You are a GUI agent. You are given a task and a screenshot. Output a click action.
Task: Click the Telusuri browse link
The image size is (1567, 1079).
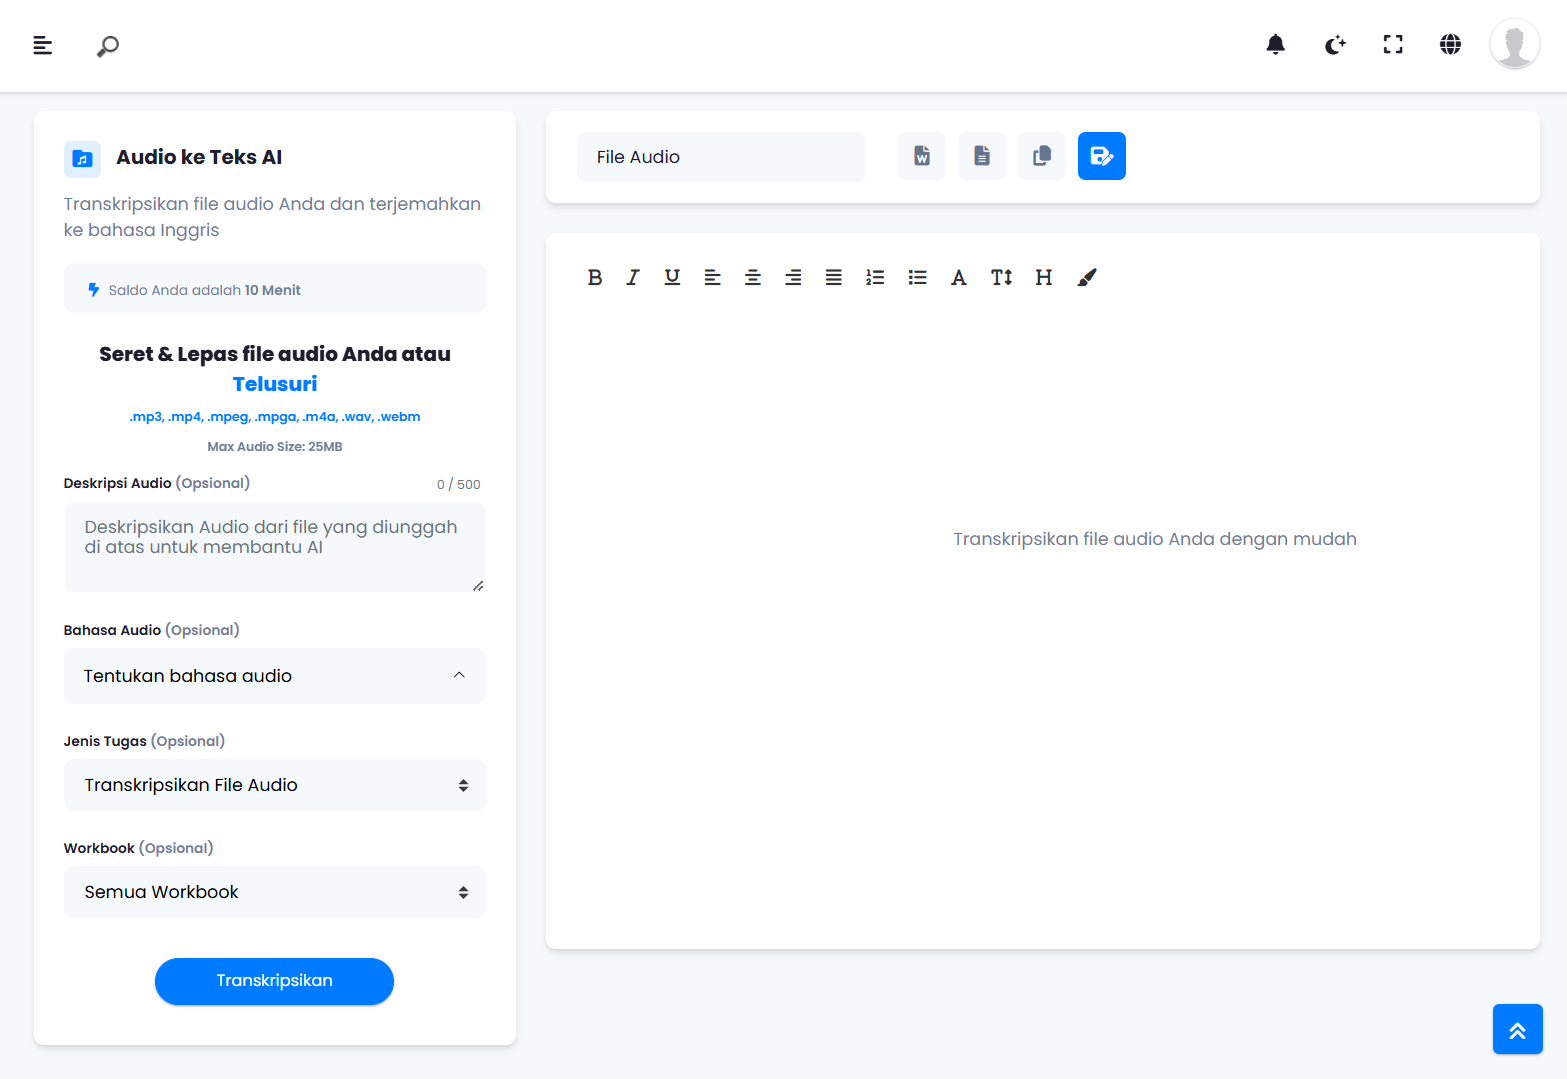275,384
